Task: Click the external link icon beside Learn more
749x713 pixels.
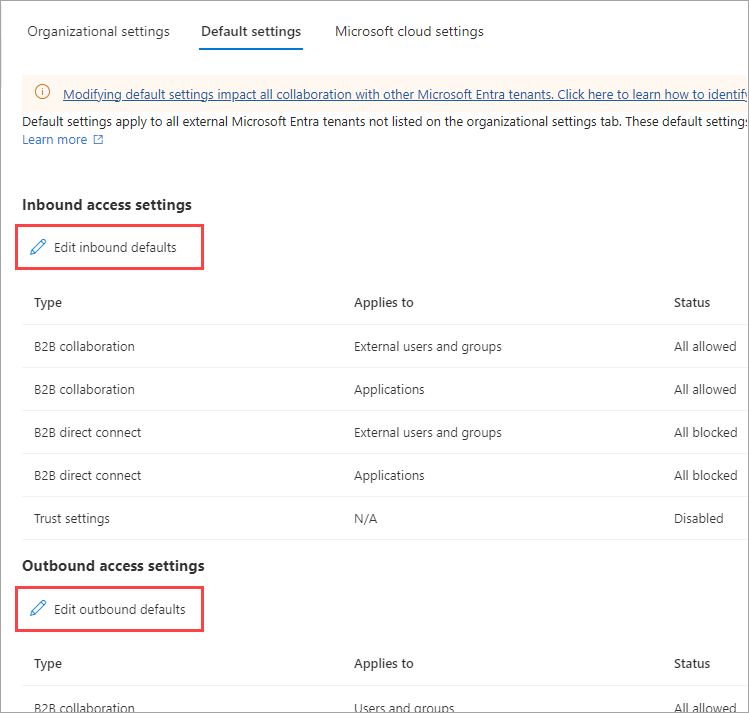Action: coord(98,140)
